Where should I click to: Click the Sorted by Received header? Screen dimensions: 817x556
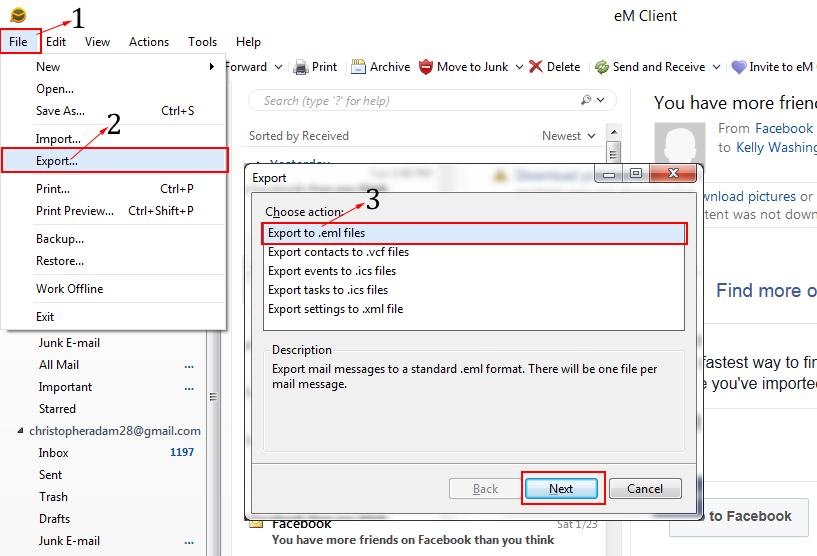click(299, 136)
